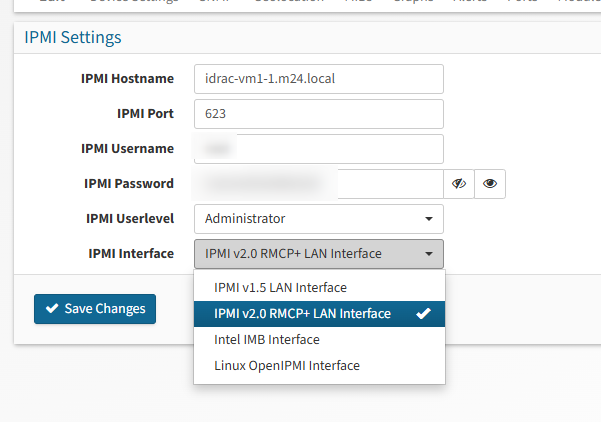Click the "IPMI Userlevel" form label
Image resolution: width=601 pixels, height=422 pixels.
click(128, 219)
